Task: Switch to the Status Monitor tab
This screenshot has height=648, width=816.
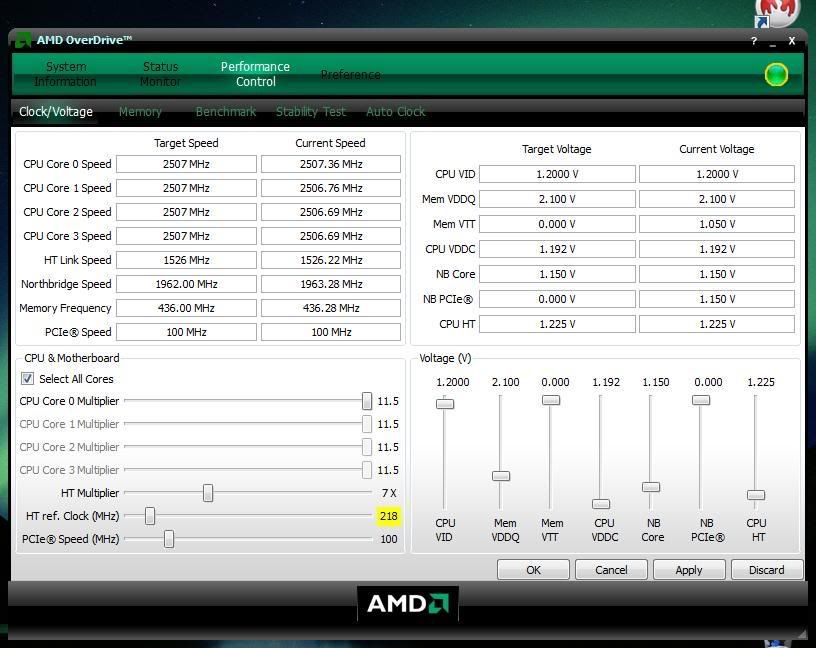Action: coord(160,74)
